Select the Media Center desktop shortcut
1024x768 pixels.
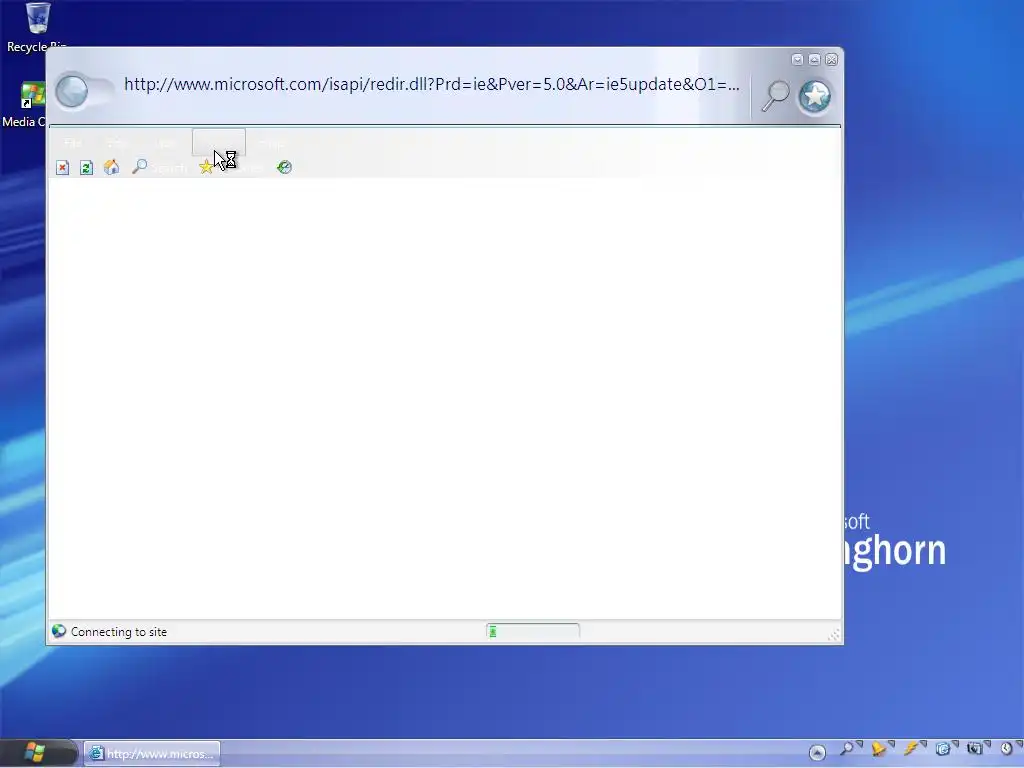point(24,104)
